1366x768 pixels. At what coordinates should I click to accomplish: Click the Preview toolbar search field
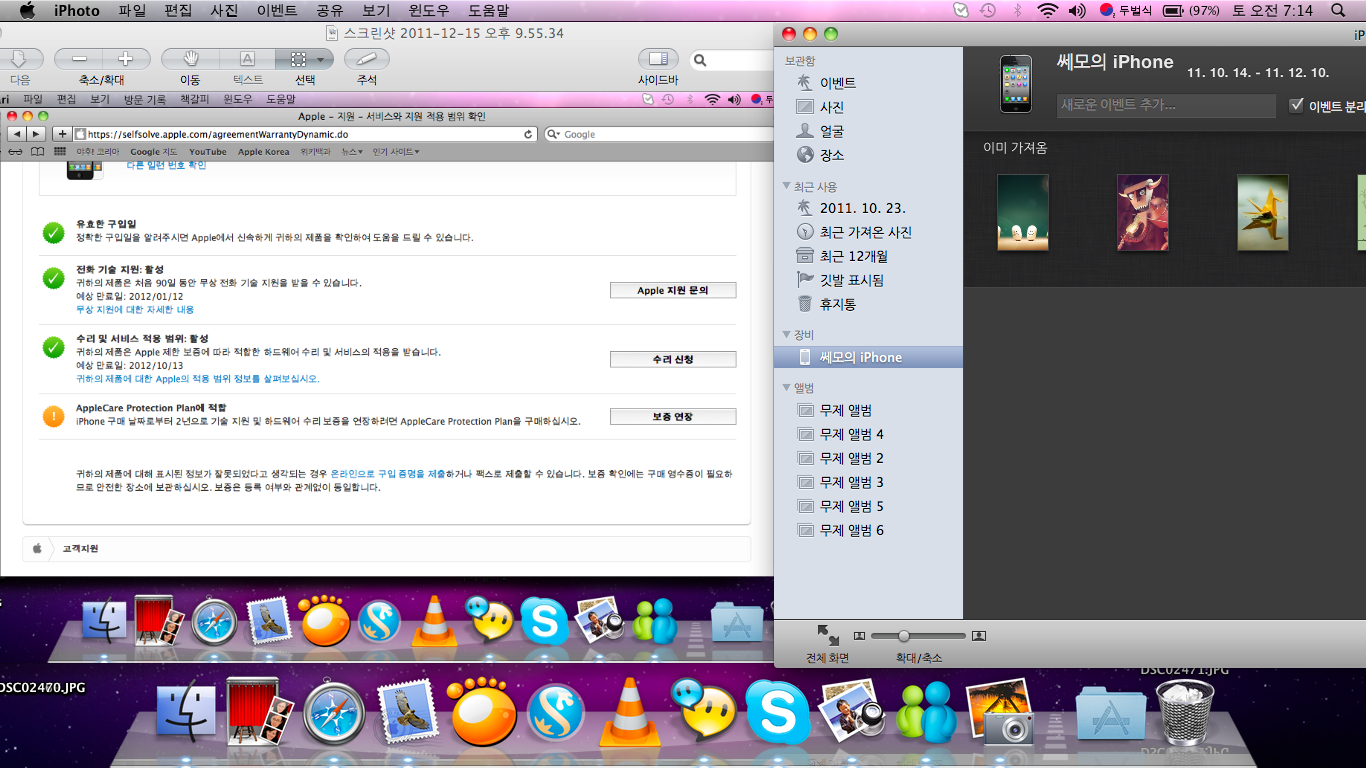732,60
